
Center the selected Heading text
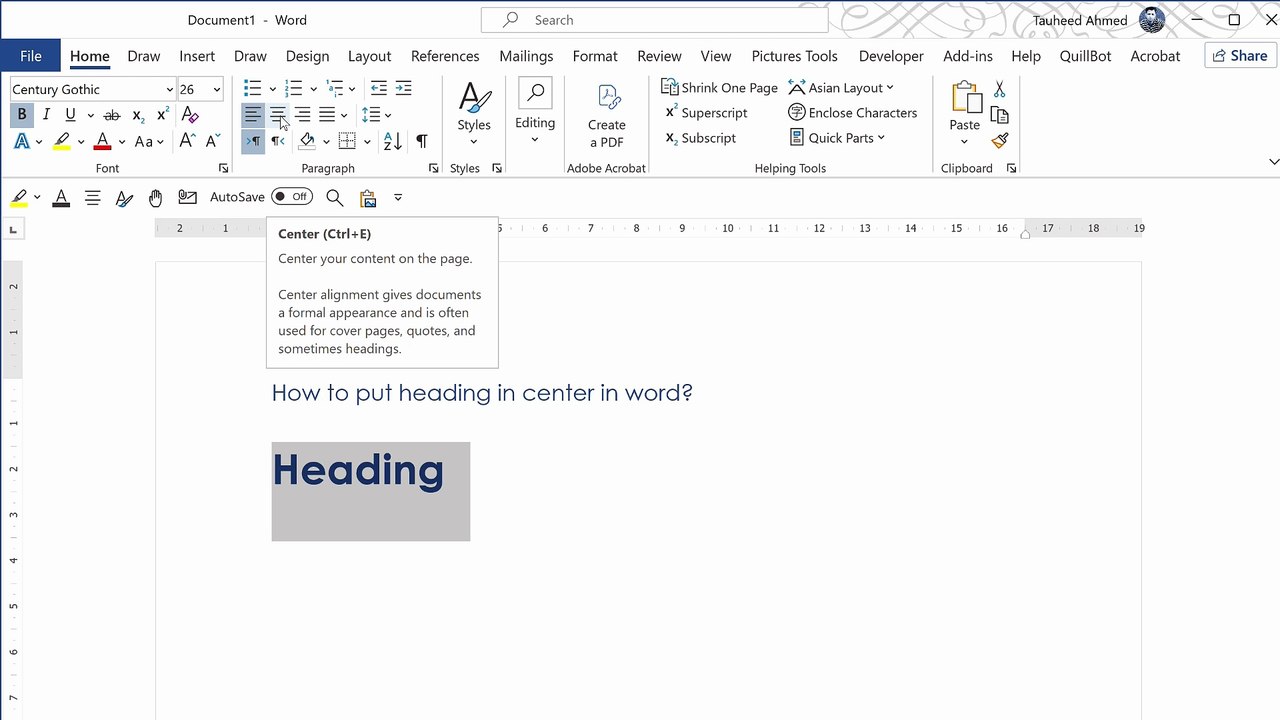pos(278,115)
